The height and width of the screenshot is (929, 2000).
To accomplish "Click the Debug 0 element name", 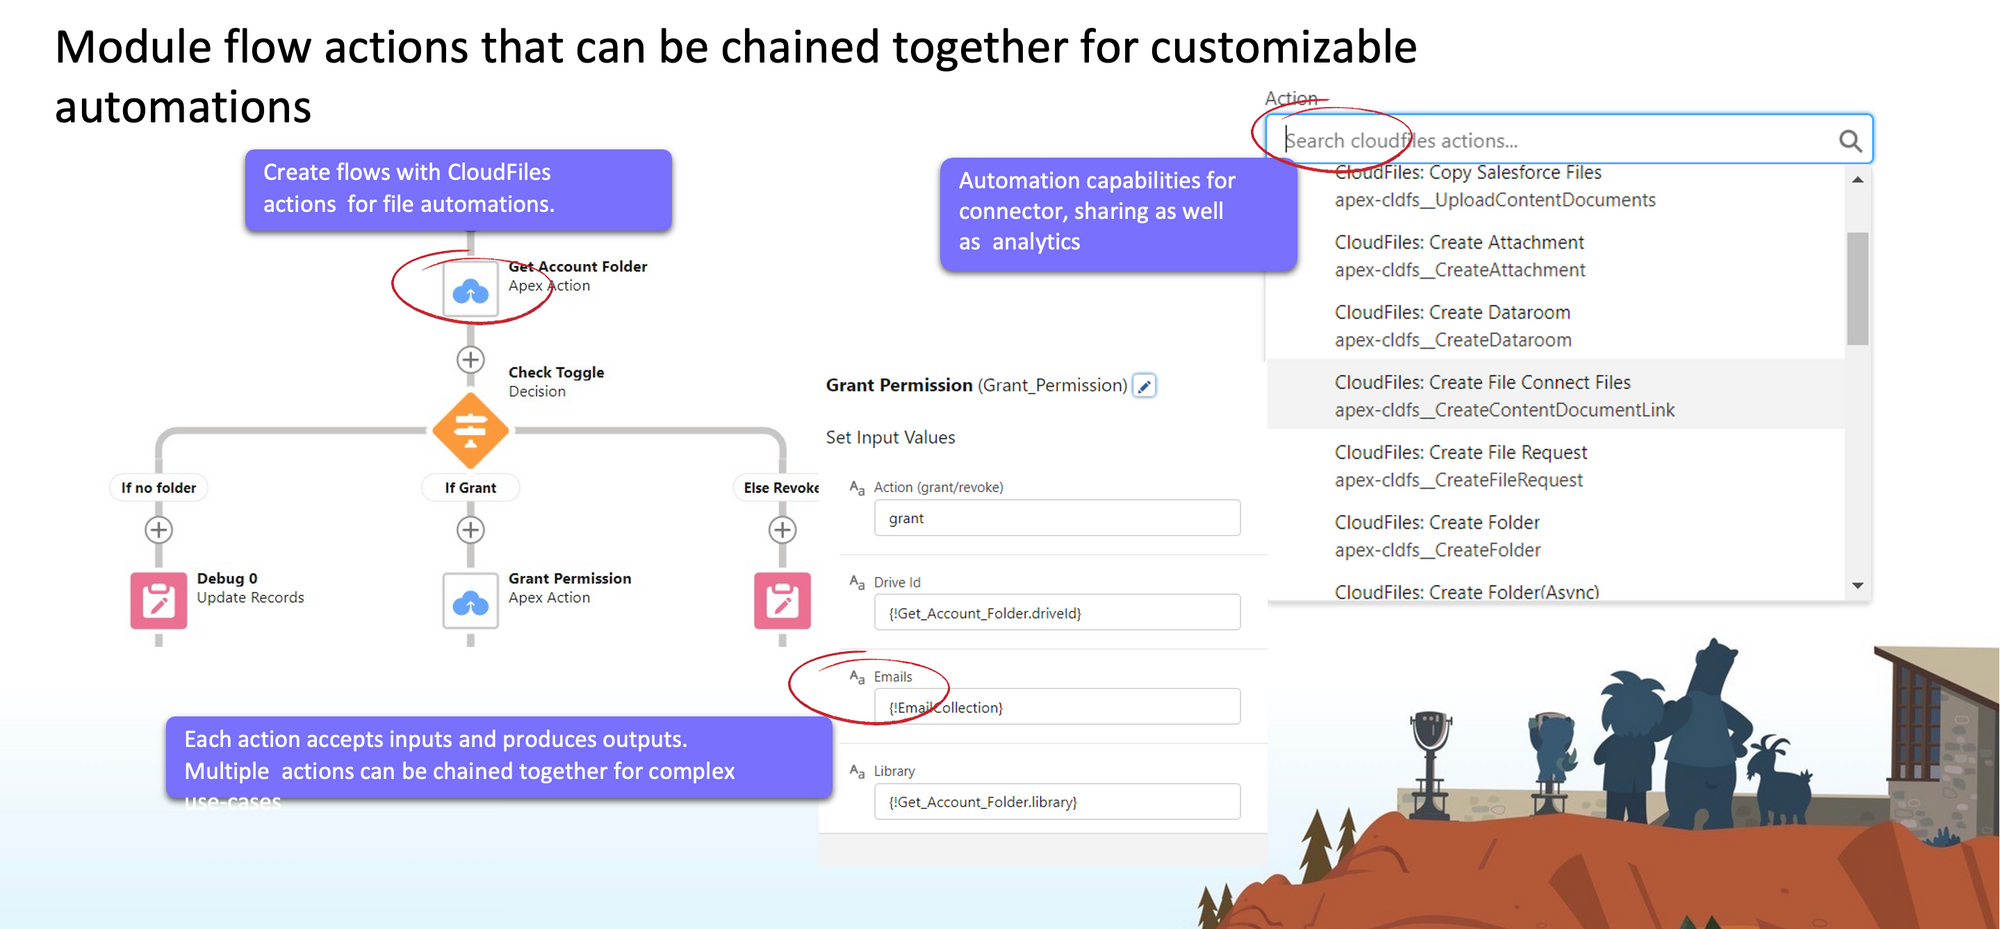I will click(227, 579).
